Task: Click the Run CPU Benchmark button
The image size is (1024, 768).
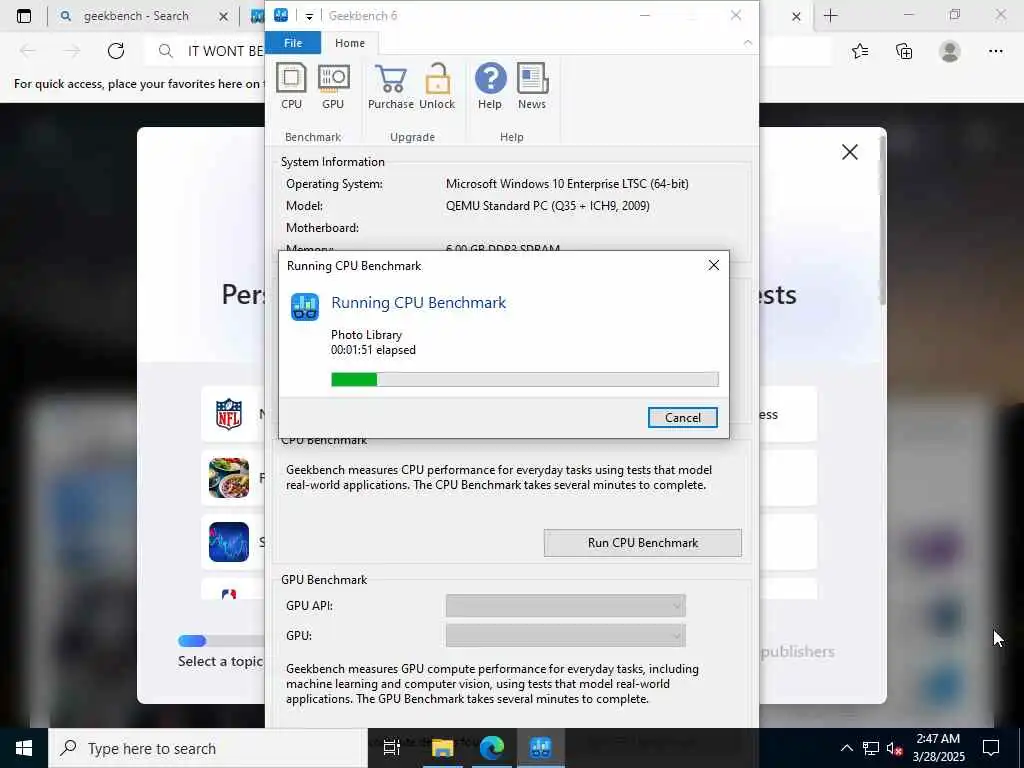Action: 643,543
